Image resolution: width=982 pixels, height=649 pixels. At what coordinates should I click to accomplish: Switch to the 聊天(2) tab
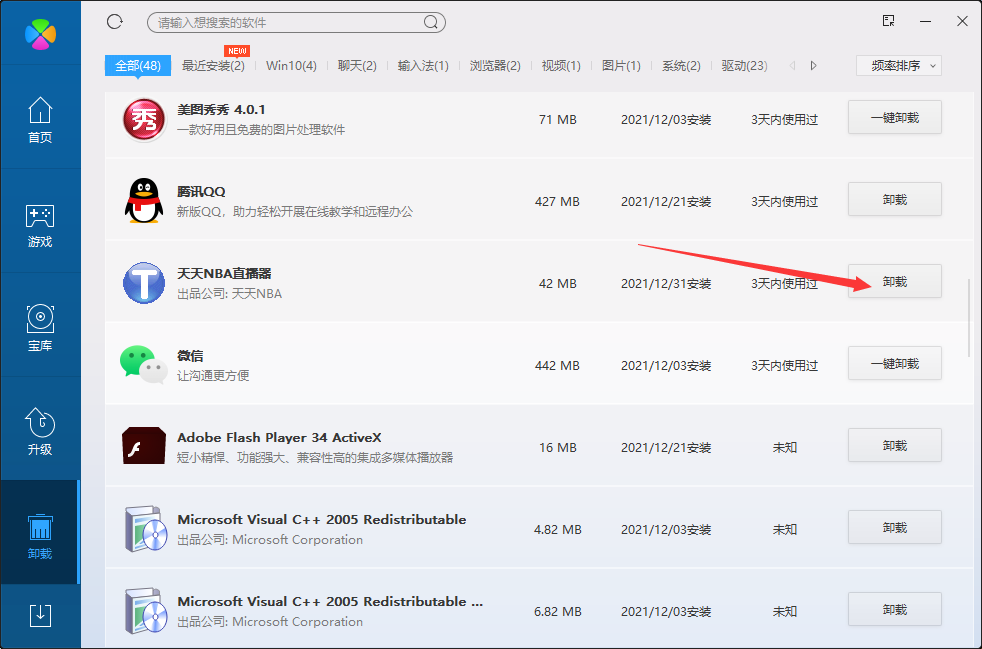pyautogui.click(x=357, y=66)
